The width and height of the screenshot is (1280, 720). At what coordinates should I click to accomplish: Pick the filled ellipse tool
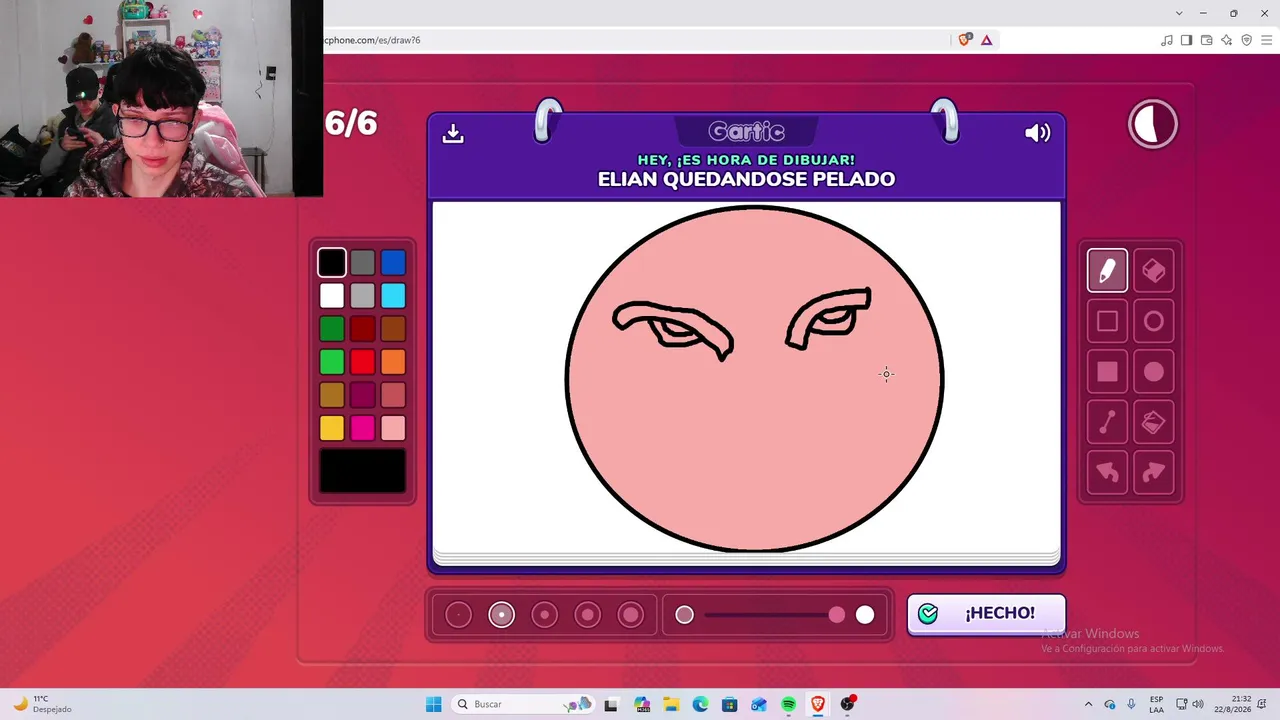[1153, 372]
